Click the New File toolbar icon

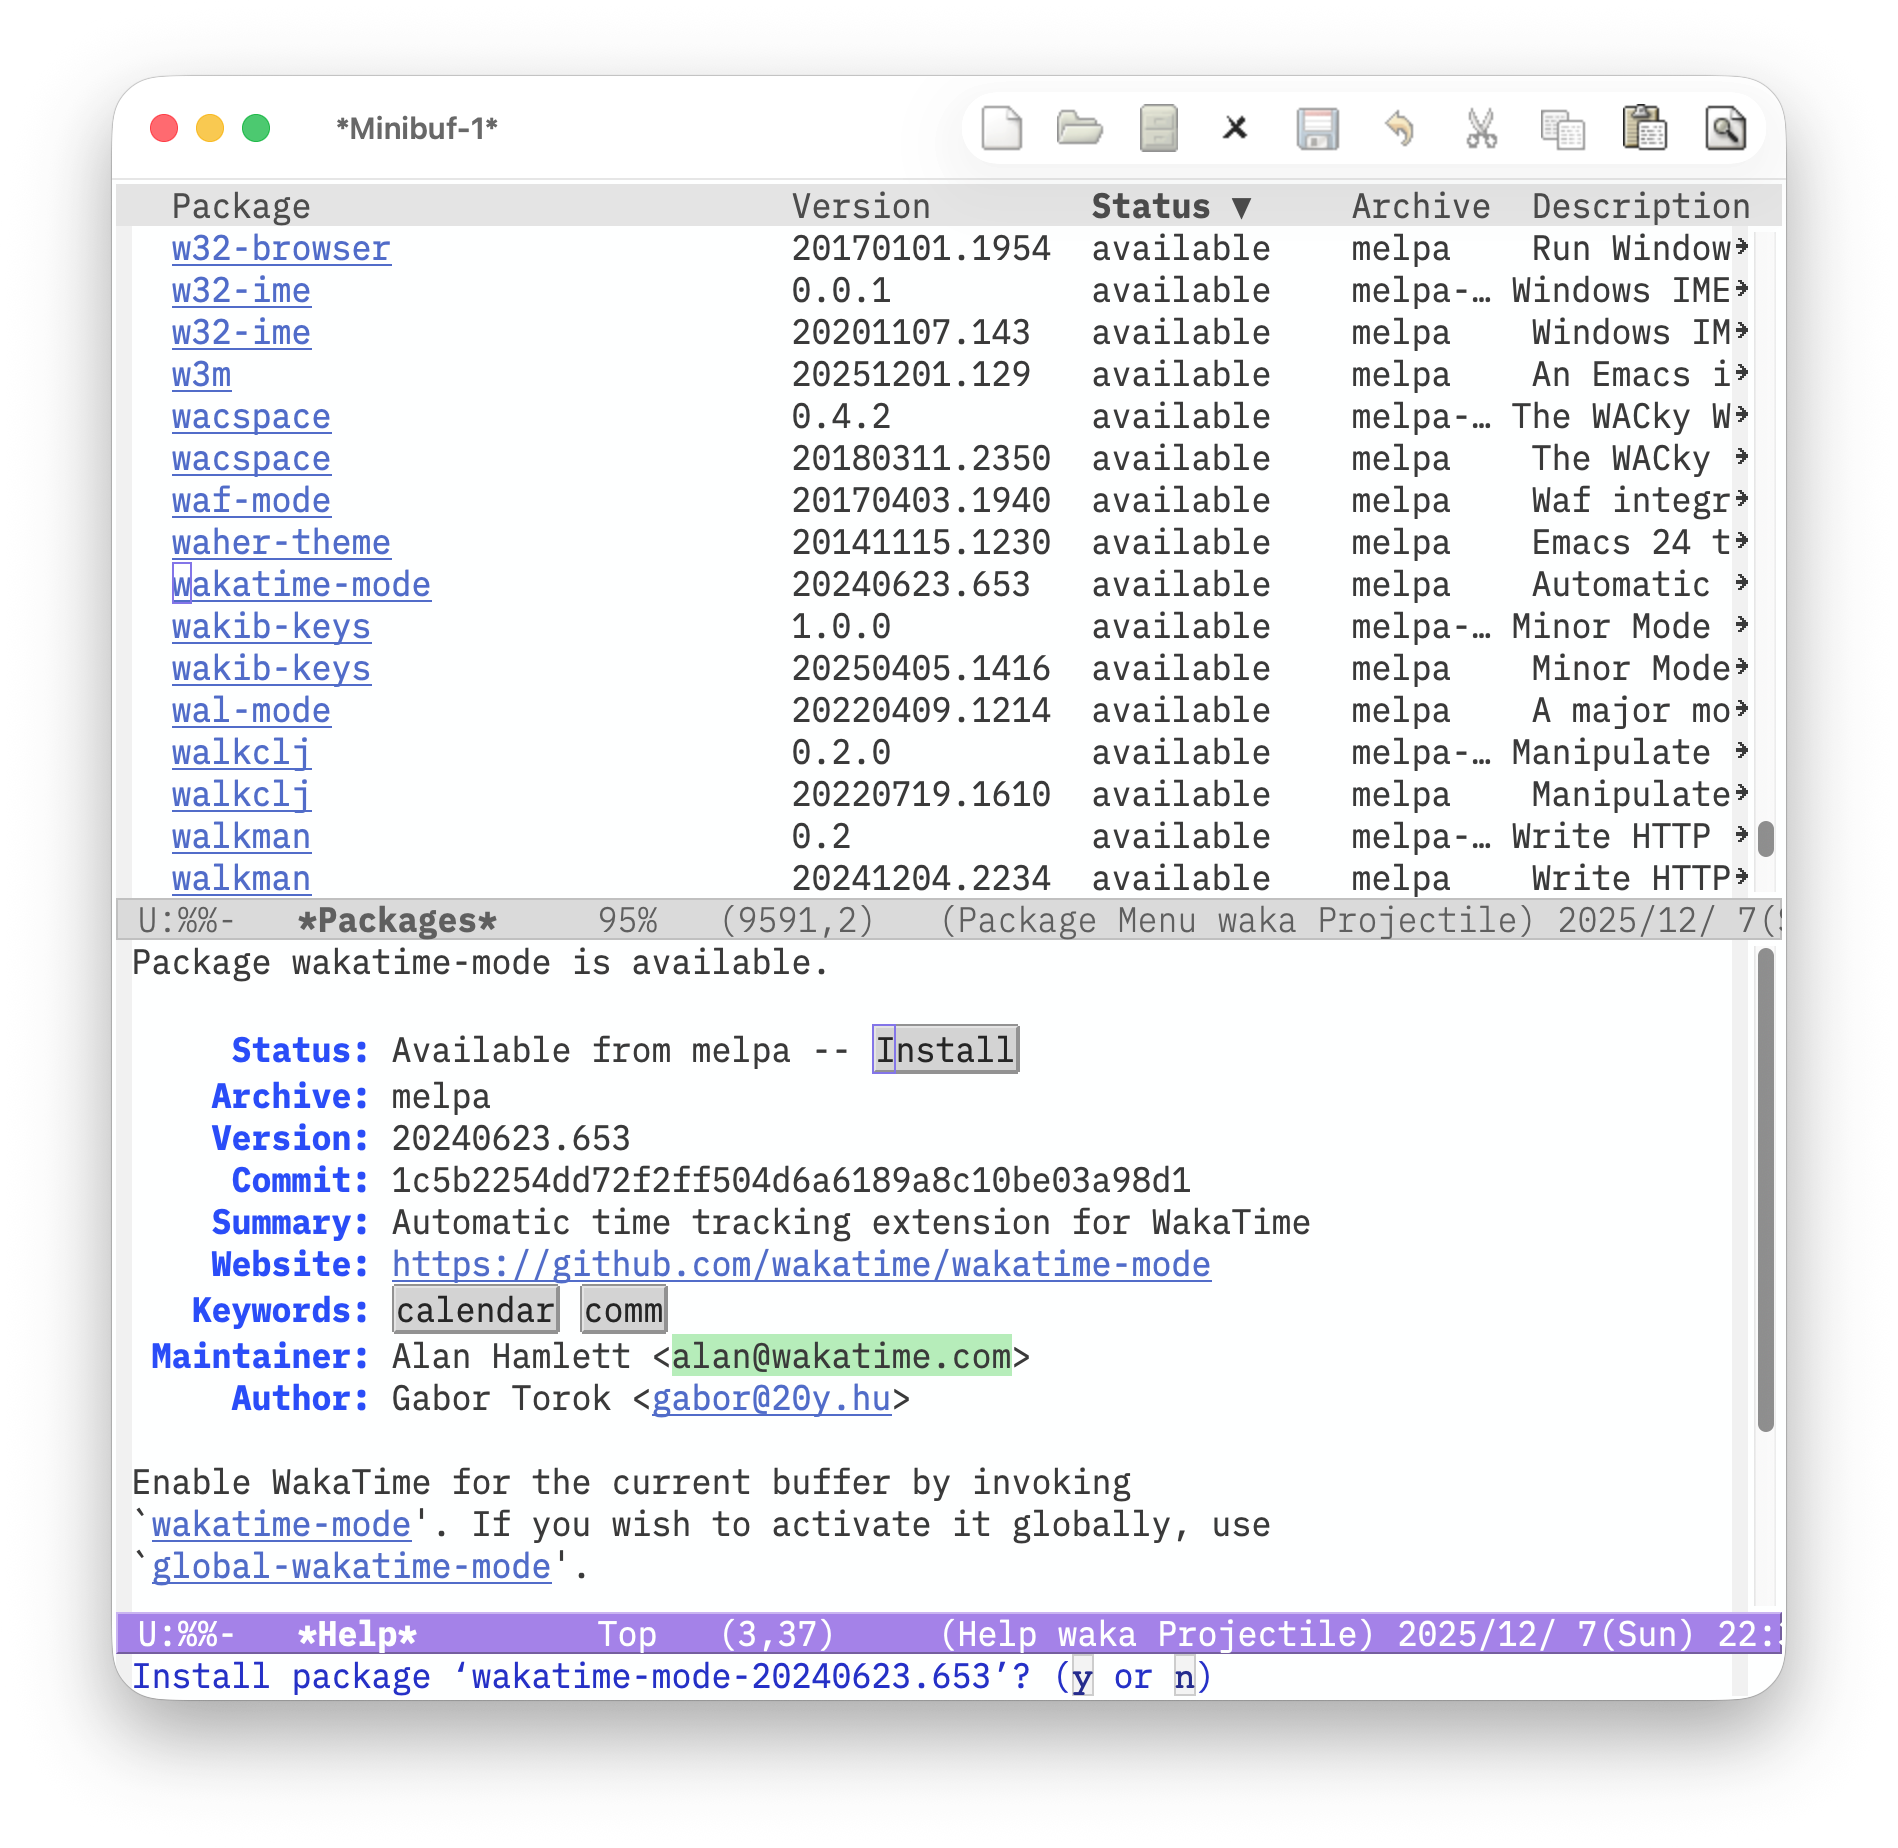1001,128
